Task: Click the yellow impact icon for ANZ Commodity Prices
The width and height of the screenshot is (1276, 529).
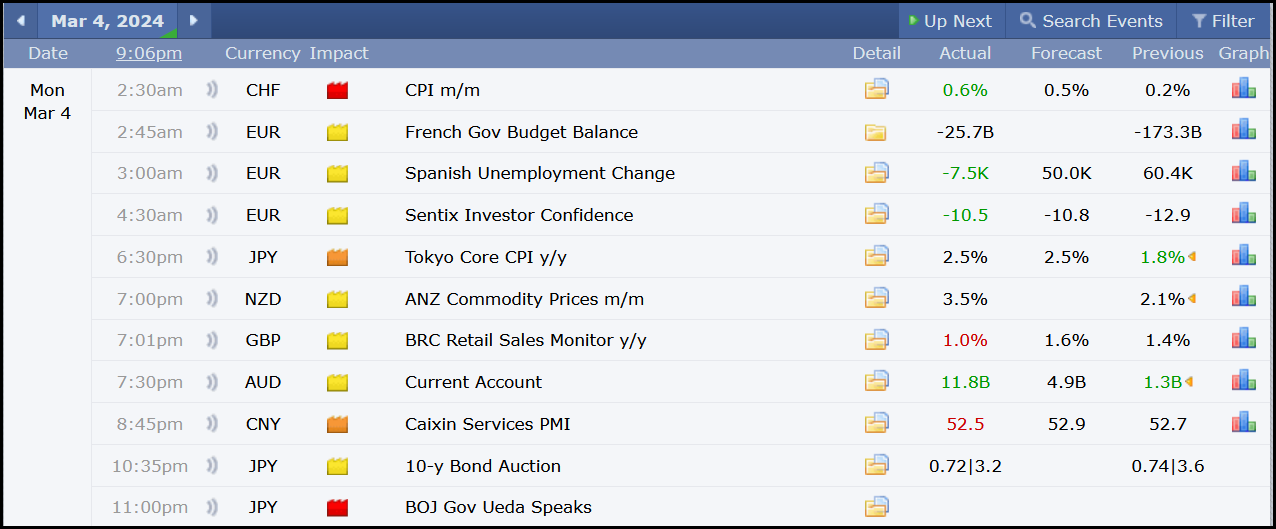Action: [x=337, y=299]
